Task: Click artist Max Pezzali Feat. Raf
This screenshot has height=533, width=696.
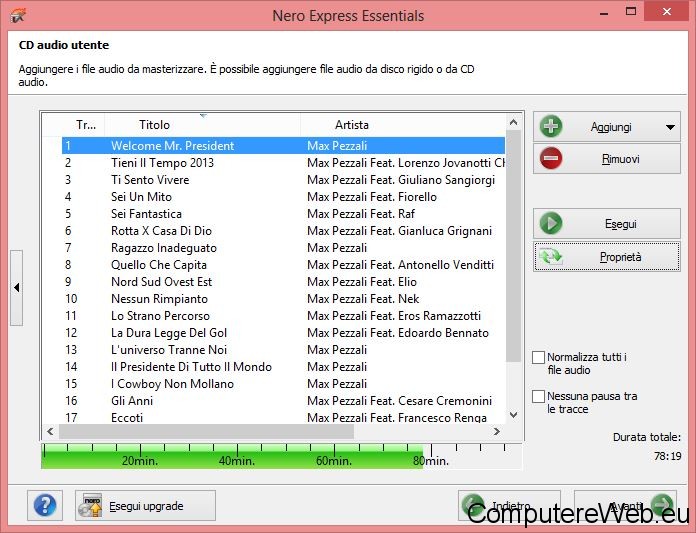Action: tap(361, 214)
